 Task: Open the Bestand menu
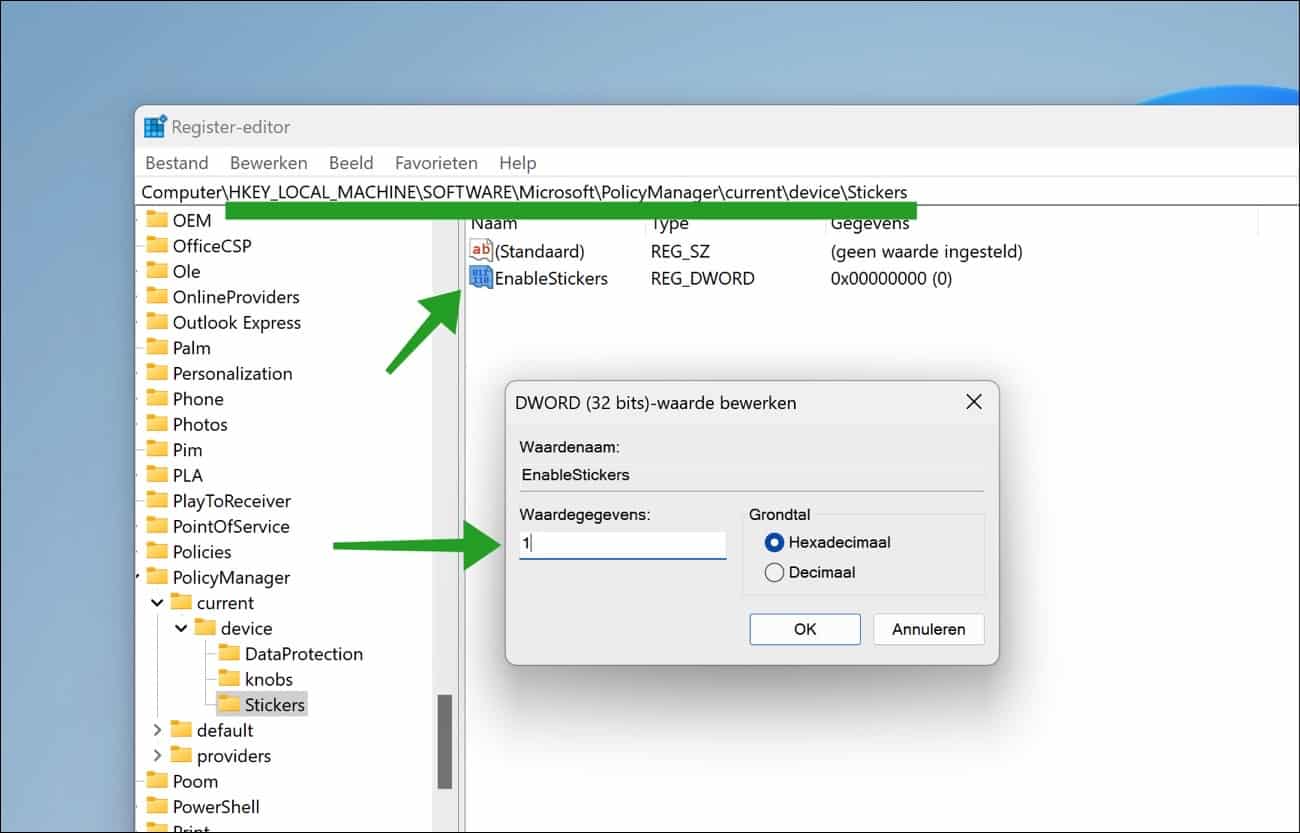[177, 163]
